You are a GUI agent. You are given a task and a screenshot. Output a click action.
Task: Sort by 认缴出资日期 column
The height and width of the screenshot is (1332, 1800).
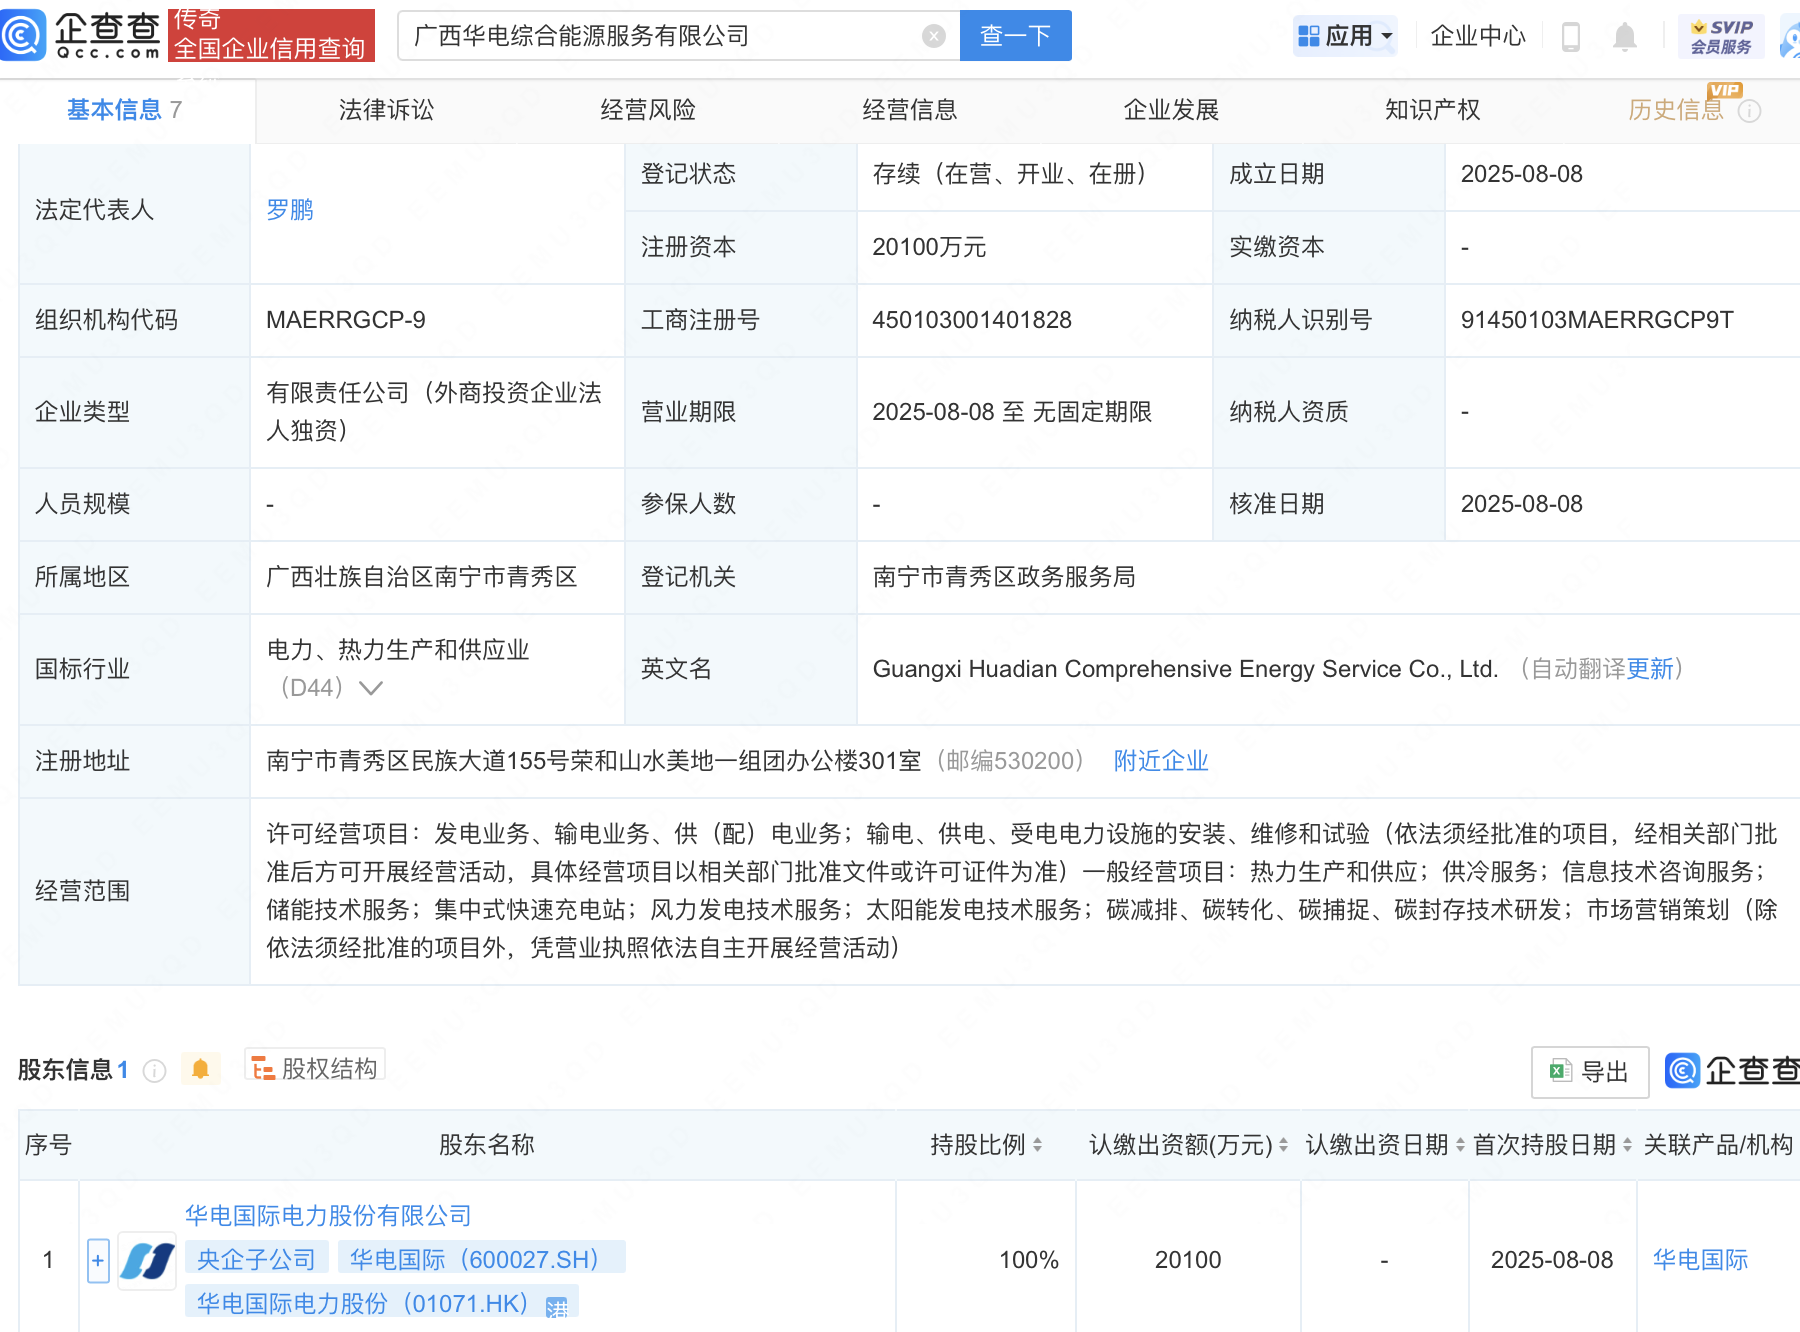pos(1460,1145)
